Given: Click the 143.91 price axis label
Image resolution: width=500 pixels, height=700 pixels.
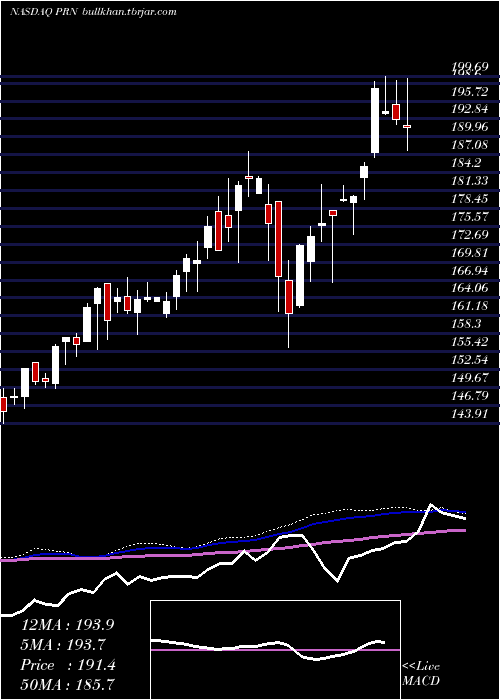Looking at the screenshot, I should click(x=471, y=413).
